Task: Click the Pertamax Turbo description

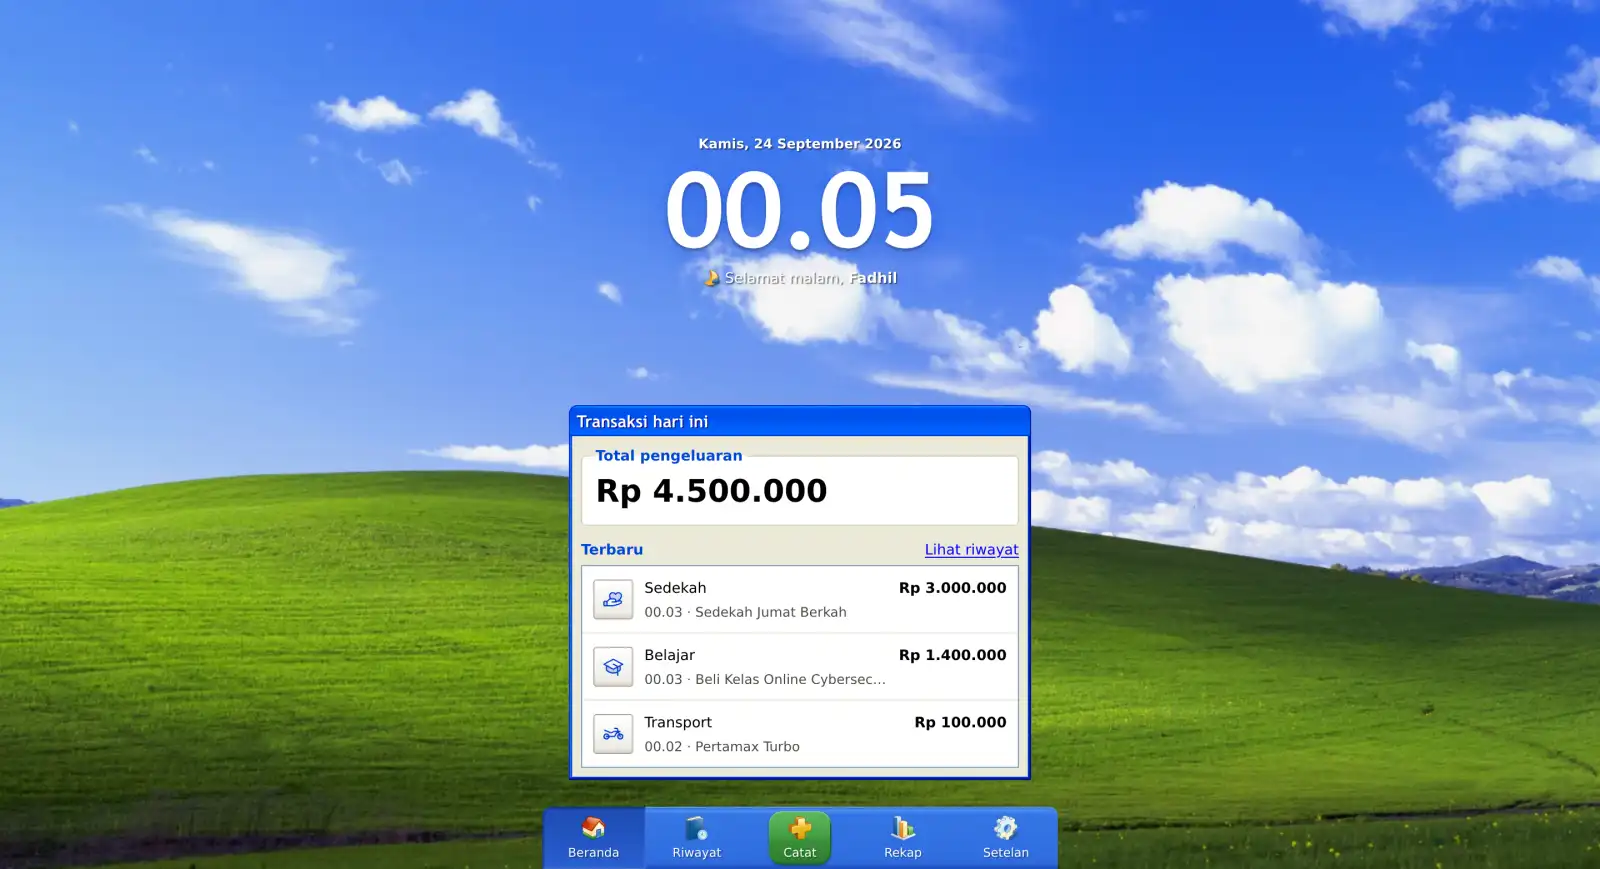Action: pyautogui.click(x=747, y=746)
